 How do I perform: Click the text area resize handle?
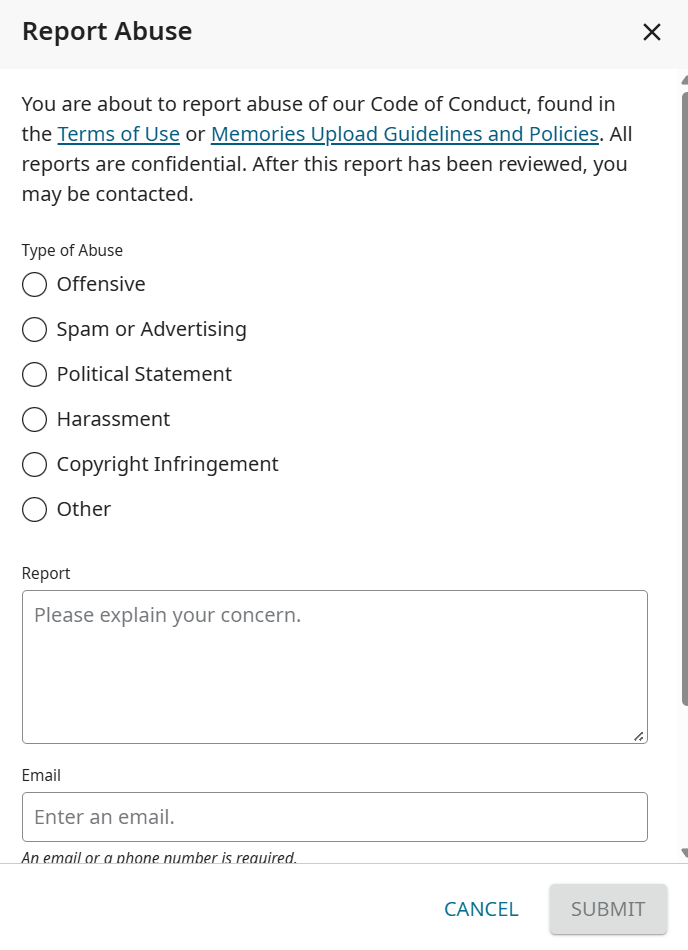pos(638,736)
